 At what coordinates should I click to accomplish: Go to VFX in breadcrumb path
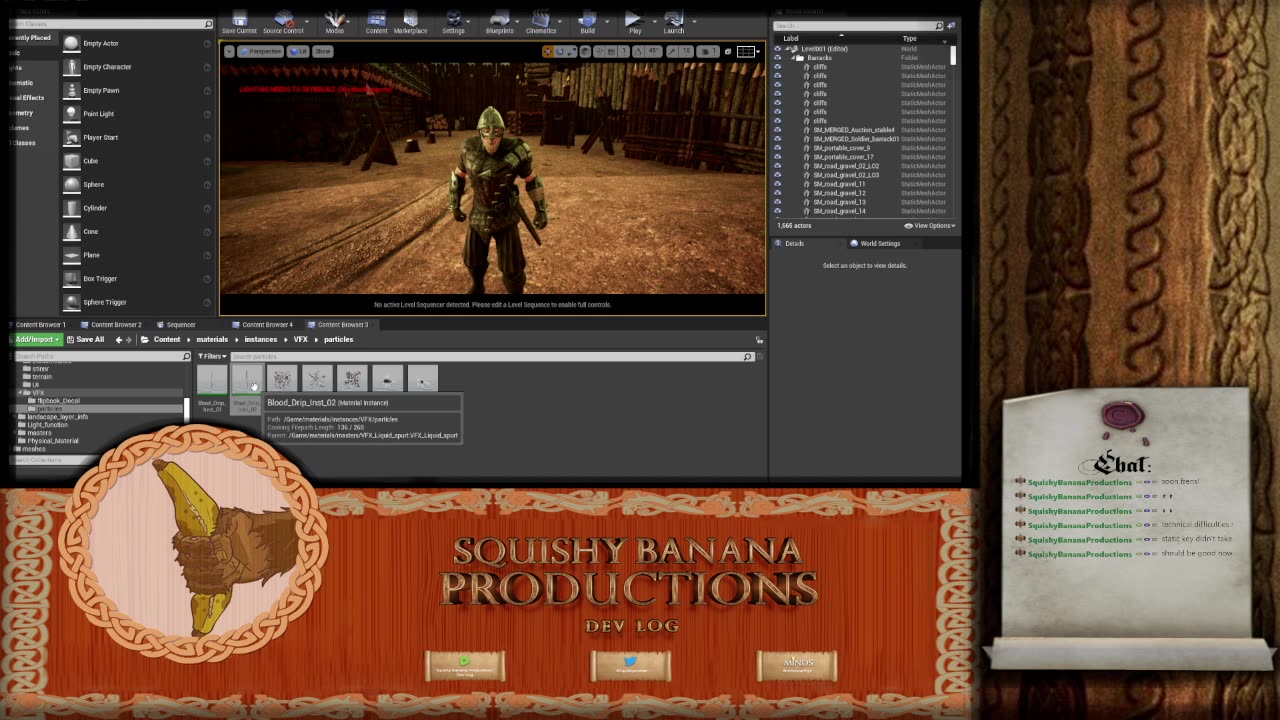coord(300,340)
